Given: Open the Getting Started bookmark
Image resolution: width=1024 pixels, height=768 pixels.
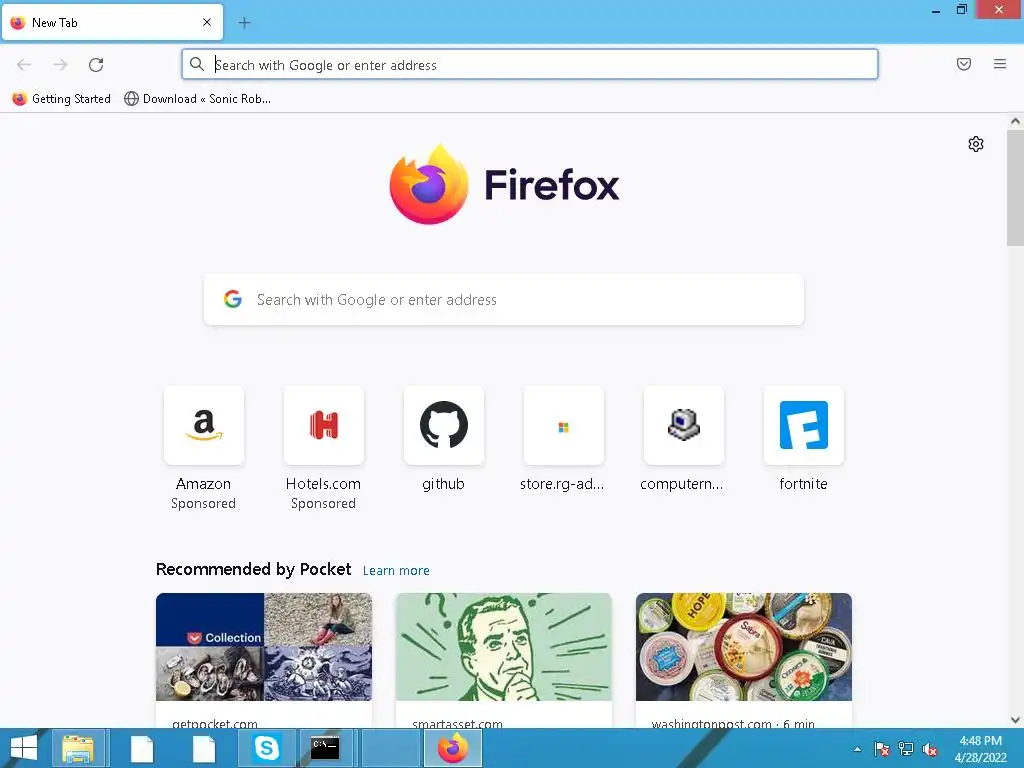Looking at the screenshot, I should pyautogui.click(x=61, y=99).
